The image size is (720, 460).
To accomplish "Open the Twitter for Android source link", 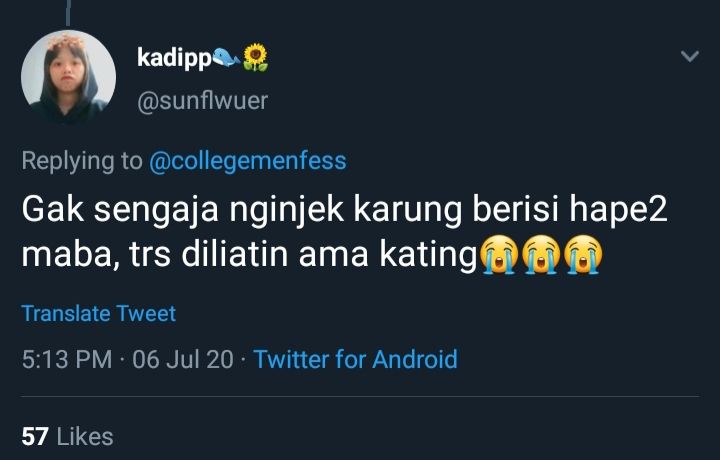I will click(355, 359).
